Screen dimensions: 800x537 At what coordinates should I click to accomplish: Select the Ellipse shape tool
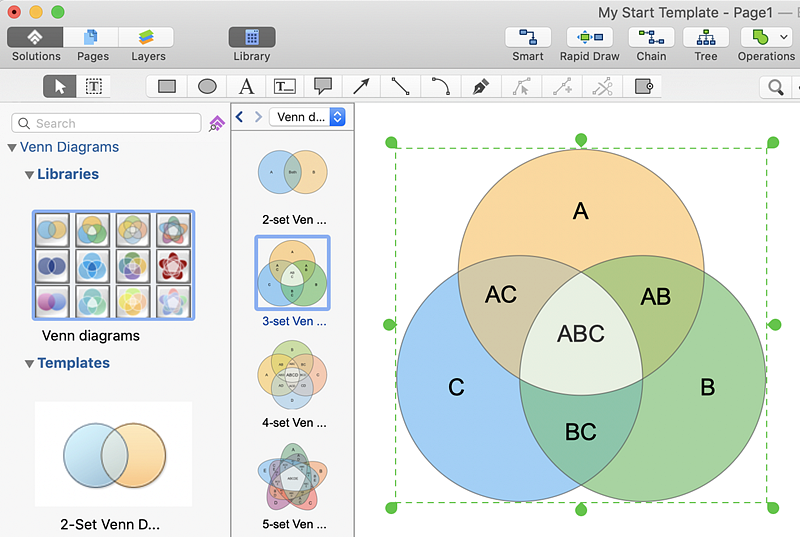[x=207, y=87]
